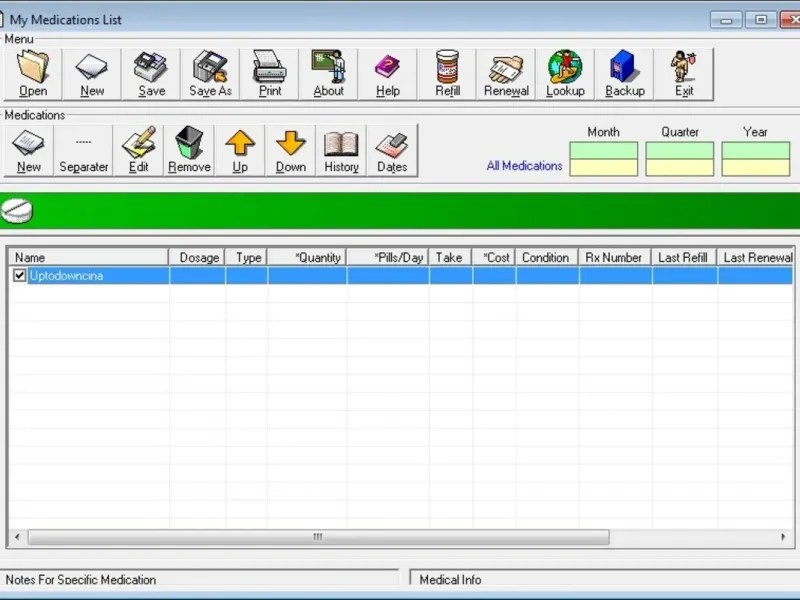The width and height of the screenshot is (800, 600).
Task: Toggle the Uptodowncina checkbox
Action: [19, 276]
